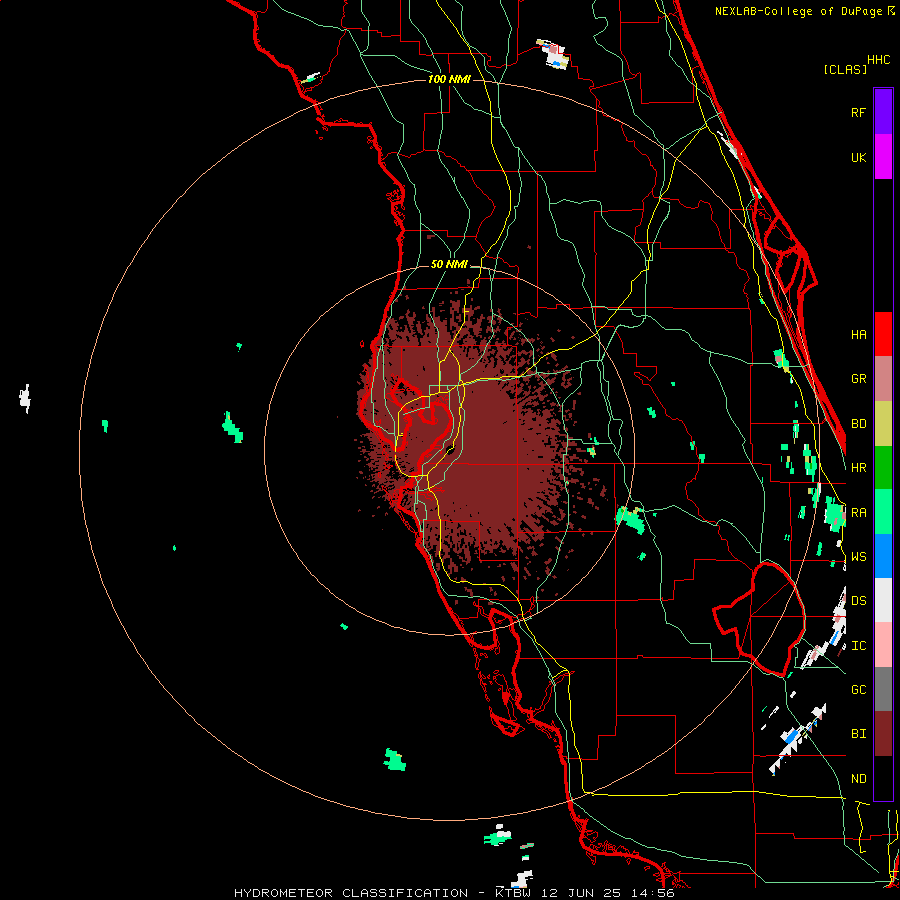
Task: Click the ND legend label
Action: (x=858, y=779)
